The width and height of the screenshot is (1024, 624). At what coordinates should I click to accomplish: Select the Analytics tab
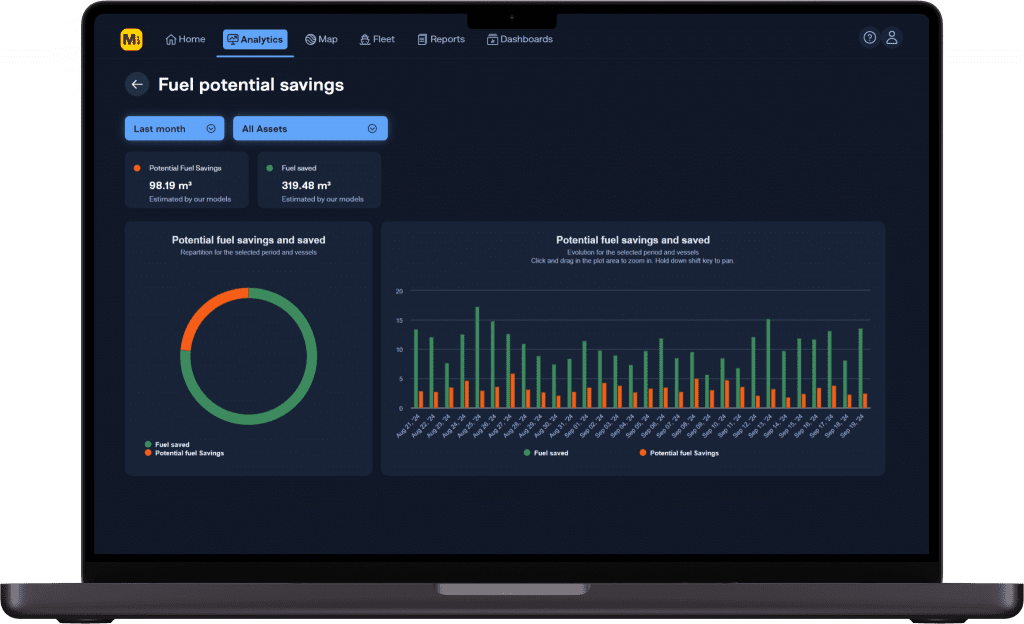255,40
